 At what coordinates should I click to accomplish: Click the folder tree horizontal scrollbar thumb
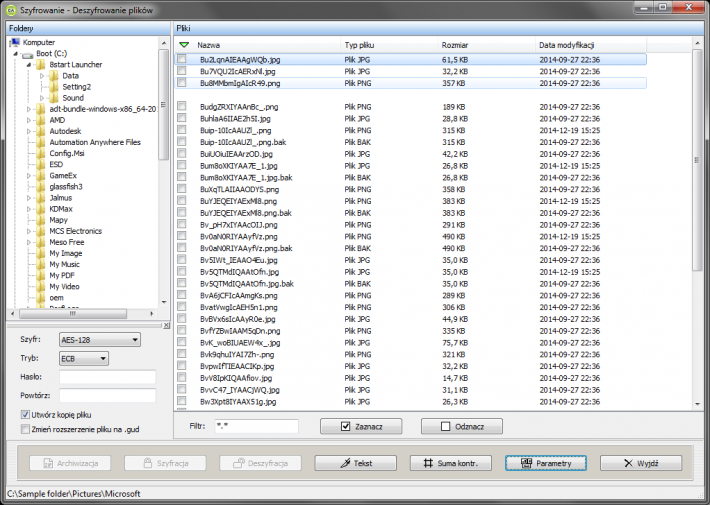[73, 313]
